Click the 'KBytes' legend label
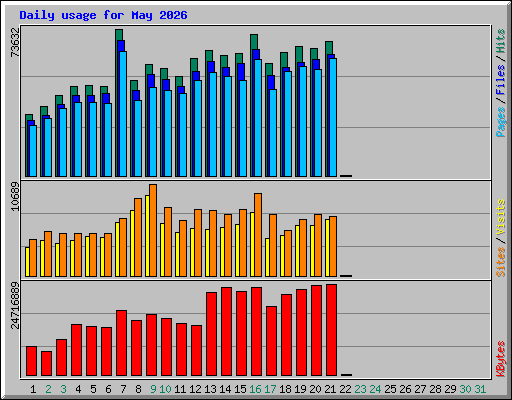The image size is (512, 400). 501,359
